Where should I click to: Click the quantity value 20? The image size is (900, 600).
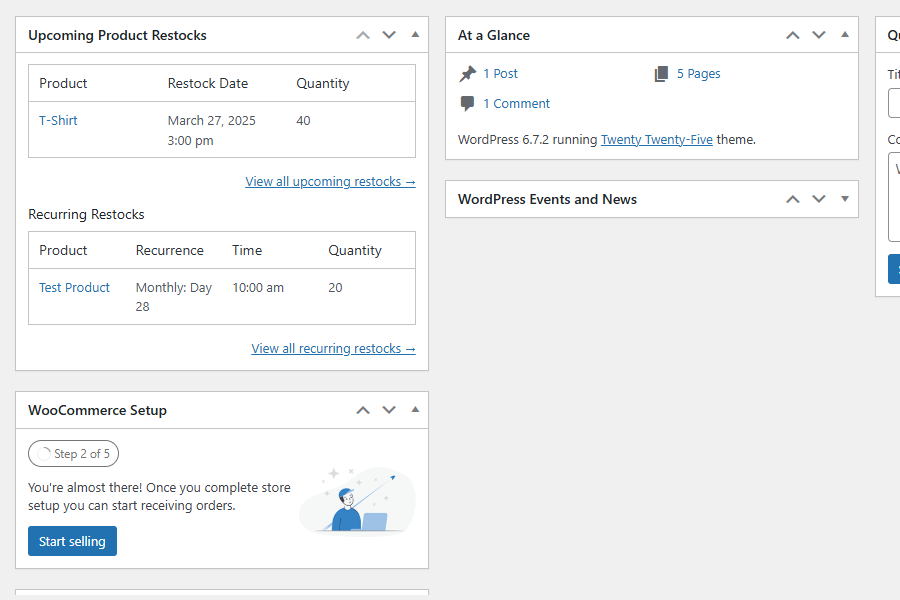click(x=335, y=288)
